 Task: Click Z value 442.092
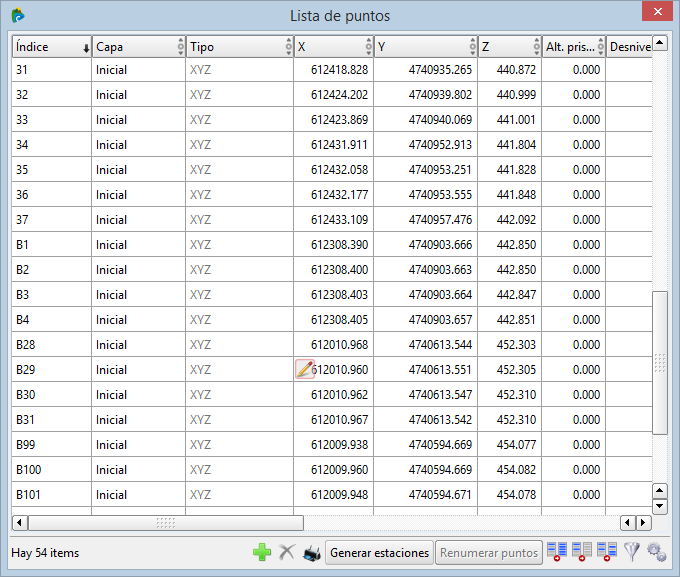click(516, 220)
